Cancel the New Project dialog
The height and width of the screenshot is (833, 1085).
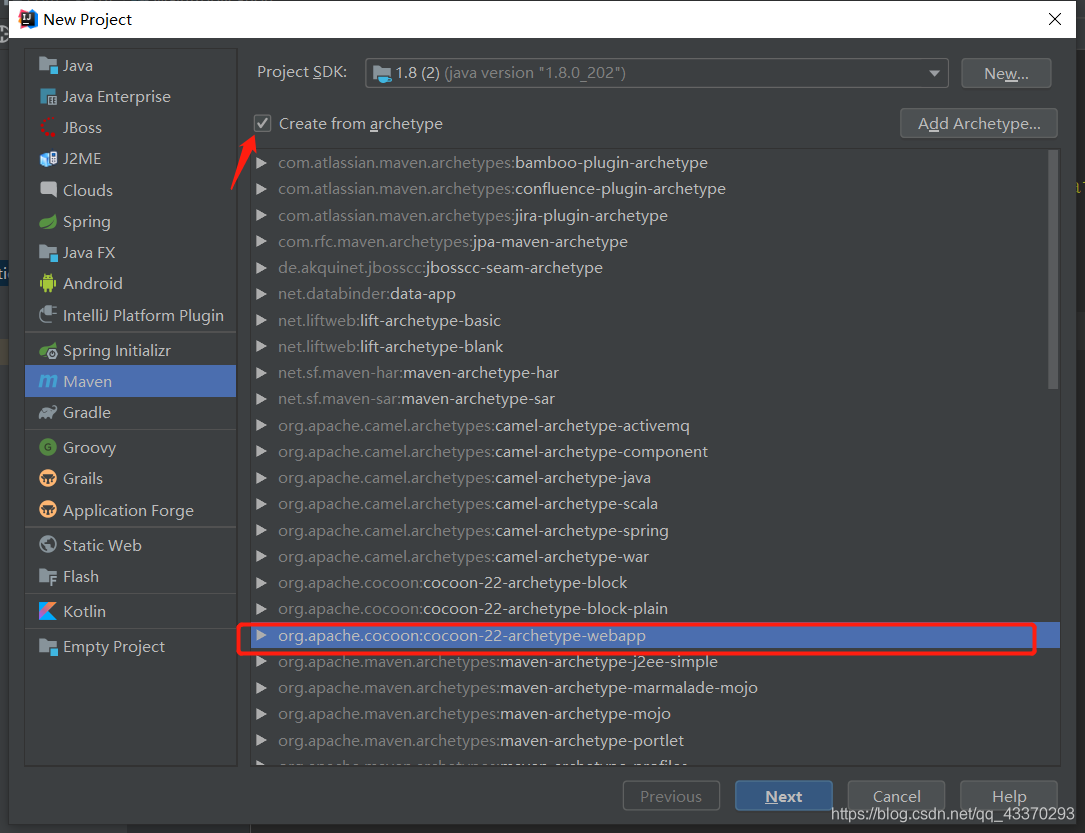point(896,796)
